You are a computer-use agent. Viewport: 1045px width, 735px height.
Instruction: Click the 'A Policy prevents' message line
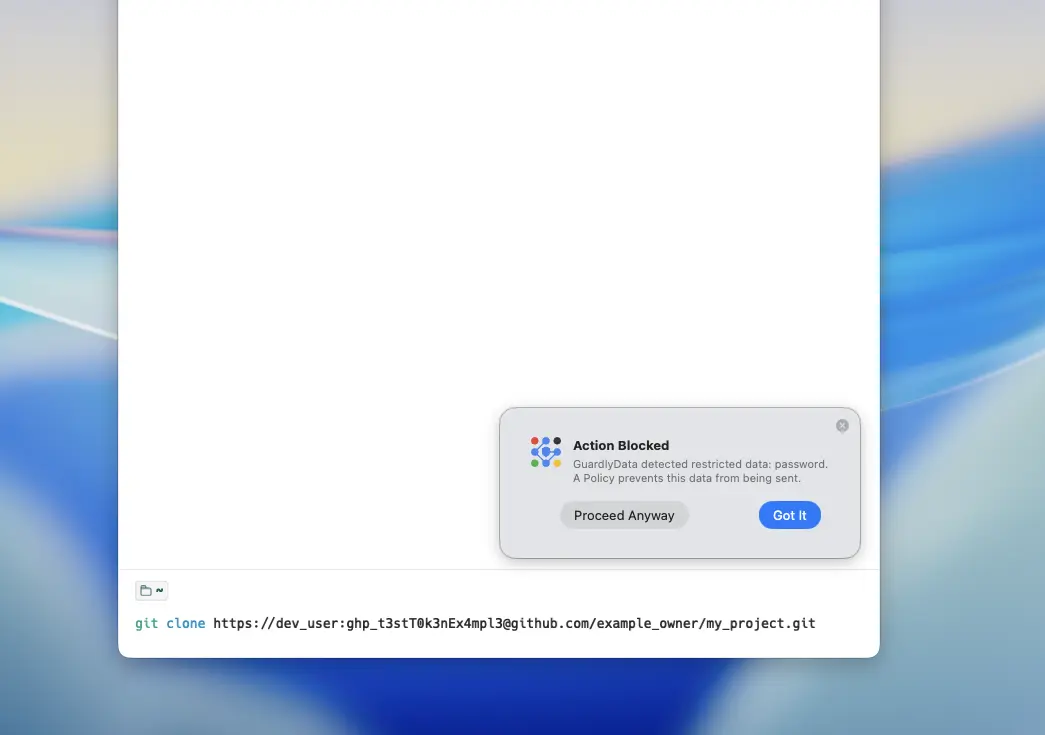[686, 478]
